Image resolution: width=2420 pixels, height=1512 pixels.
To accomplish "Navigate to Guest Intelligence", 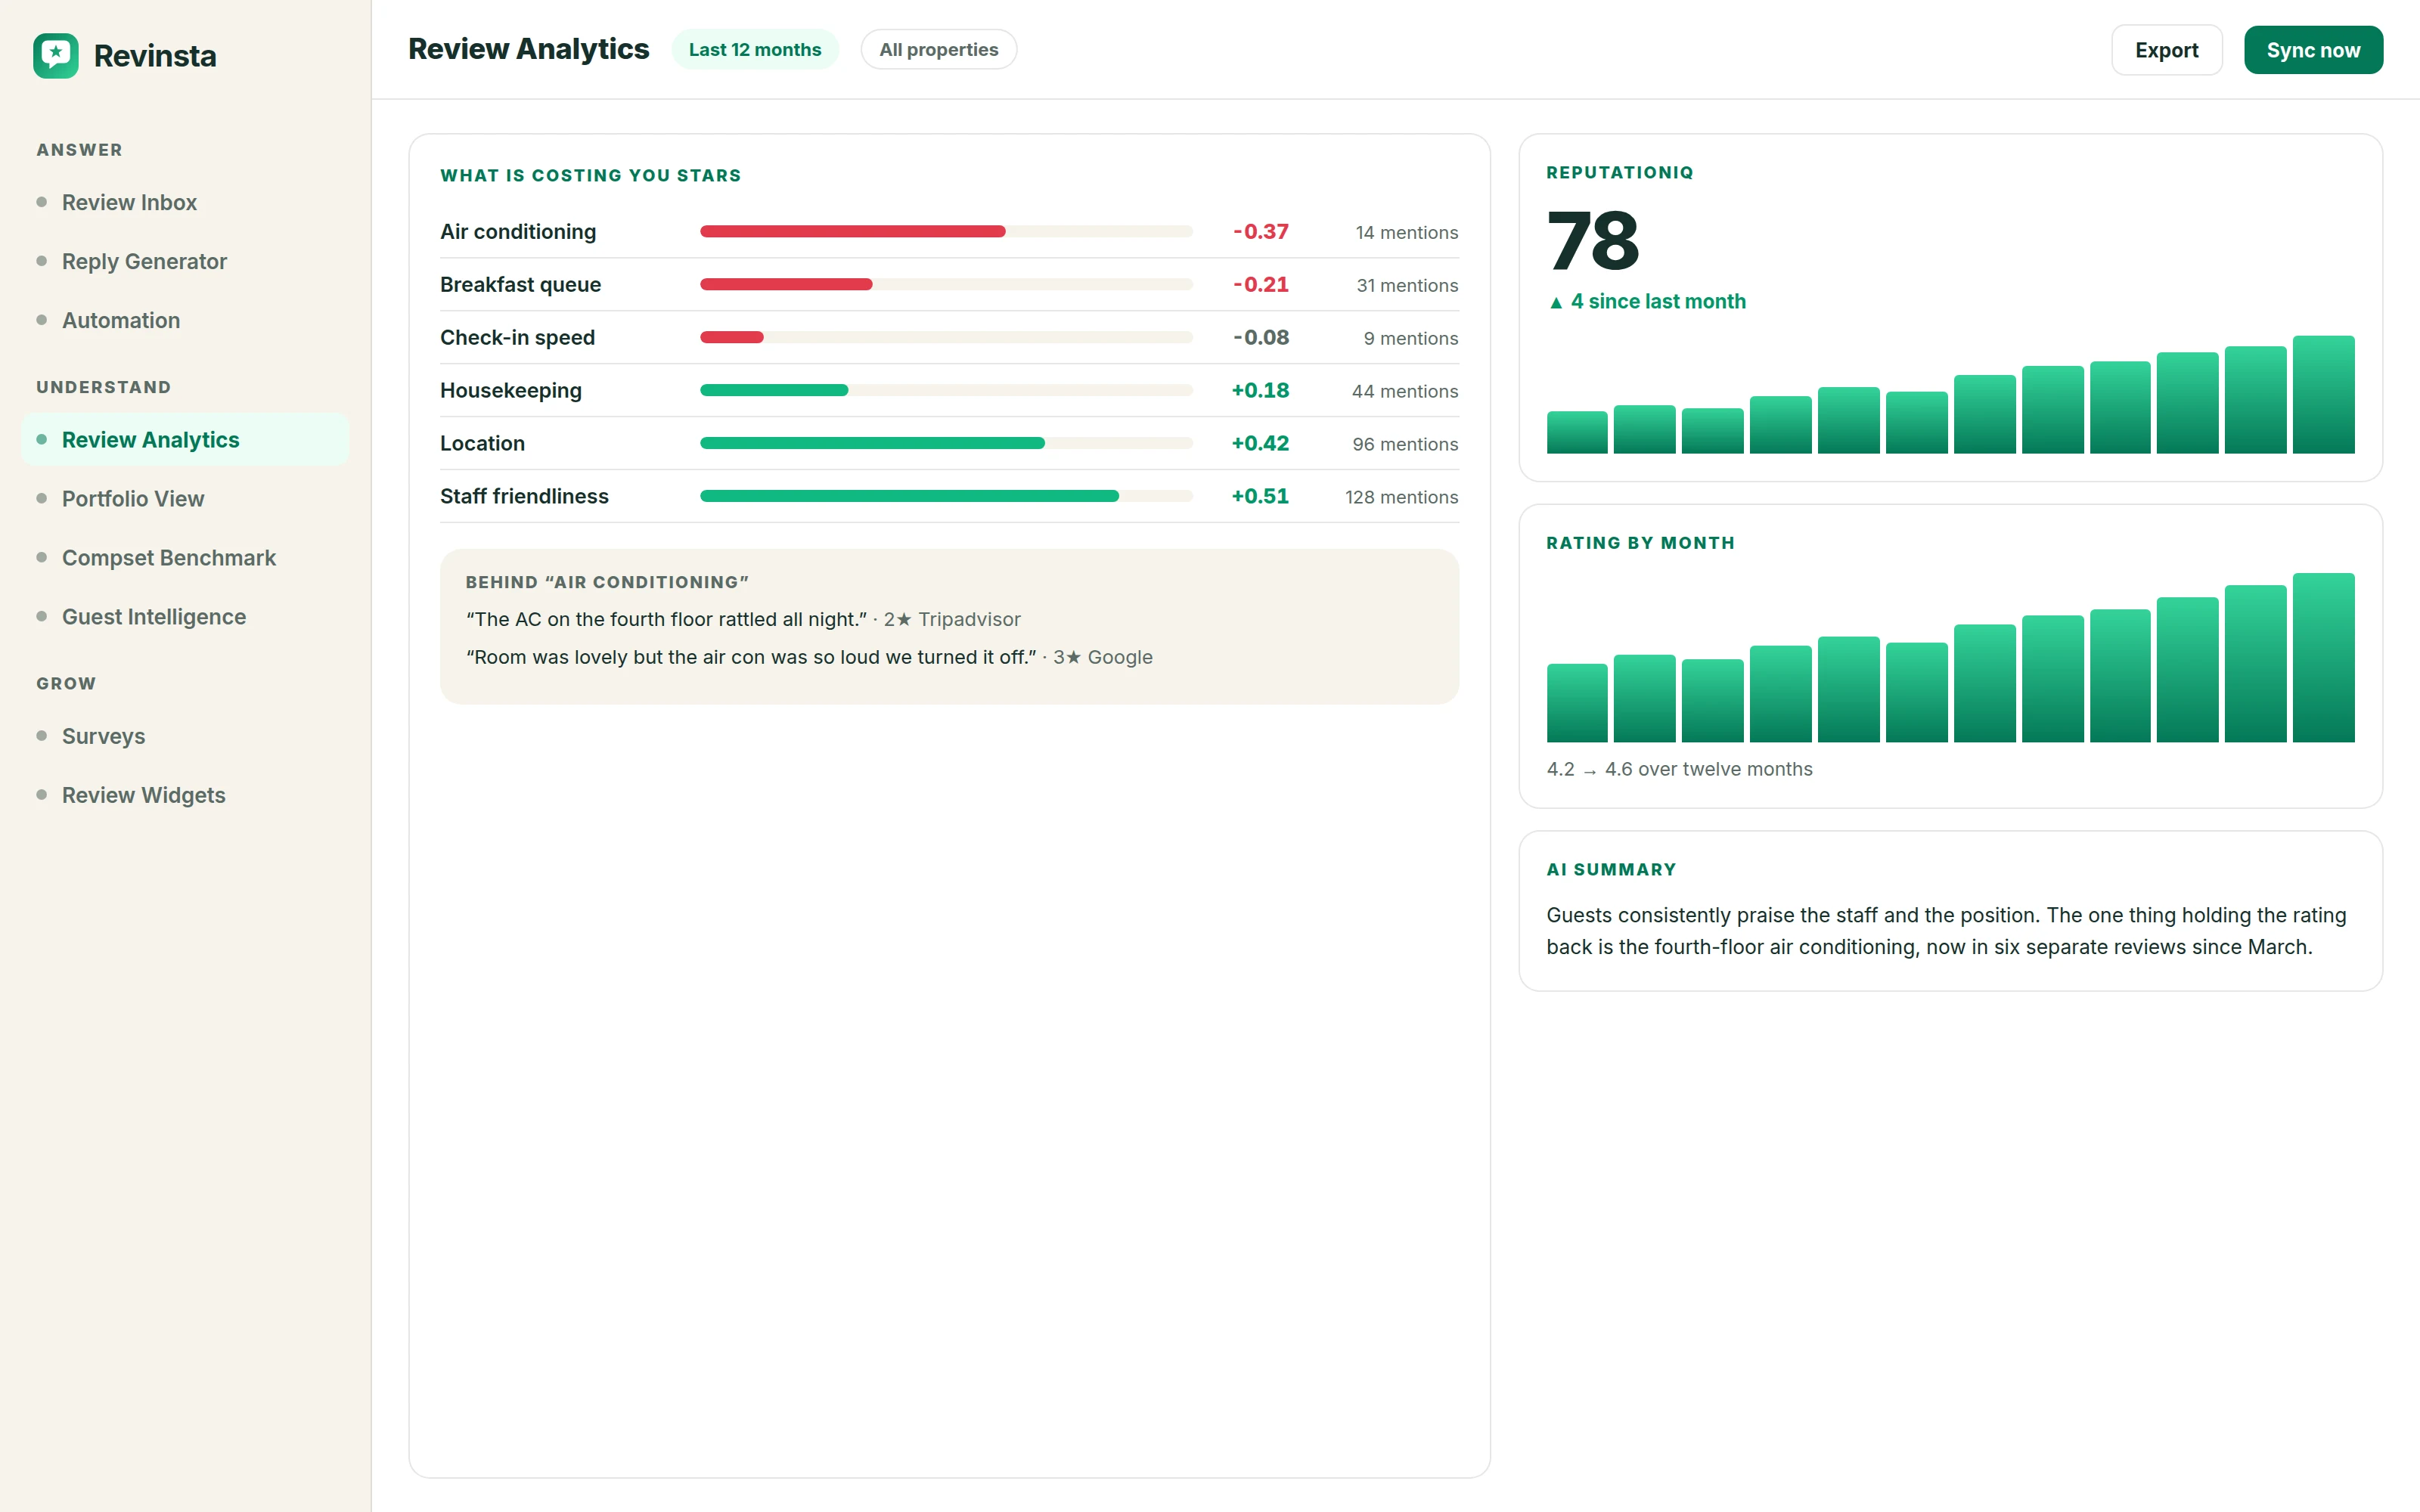I will [x=185, y=616].
